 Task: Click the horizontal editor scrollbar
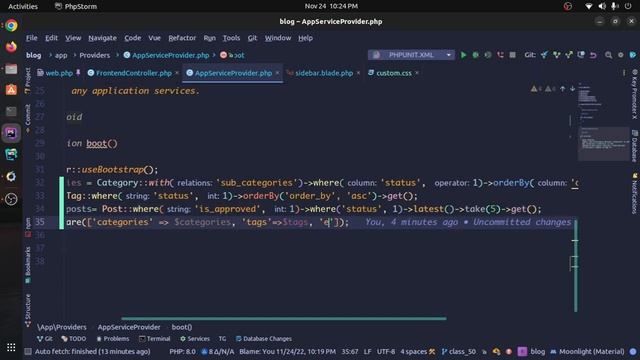pos(284,318)
